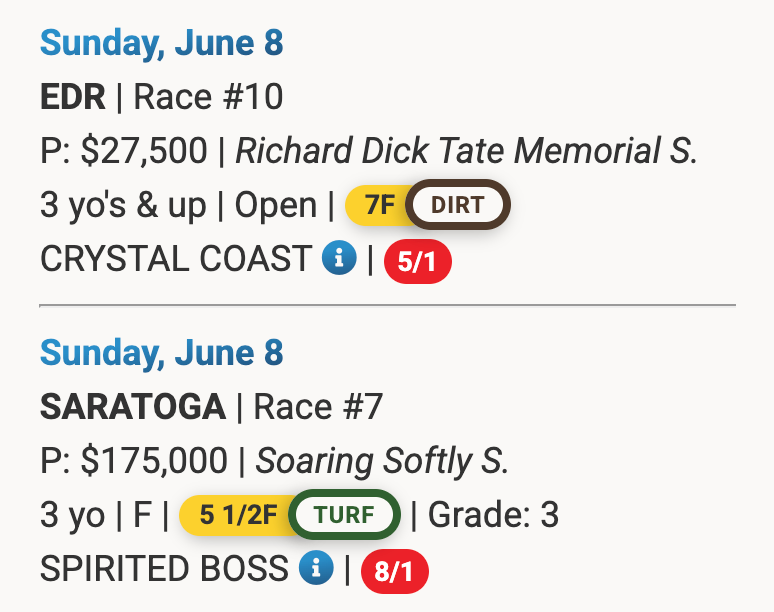Click the 7F distance badge
Image resolution: width=774 pixels, height=612 pixels.
pyautogui.click(x=379, y=206)
